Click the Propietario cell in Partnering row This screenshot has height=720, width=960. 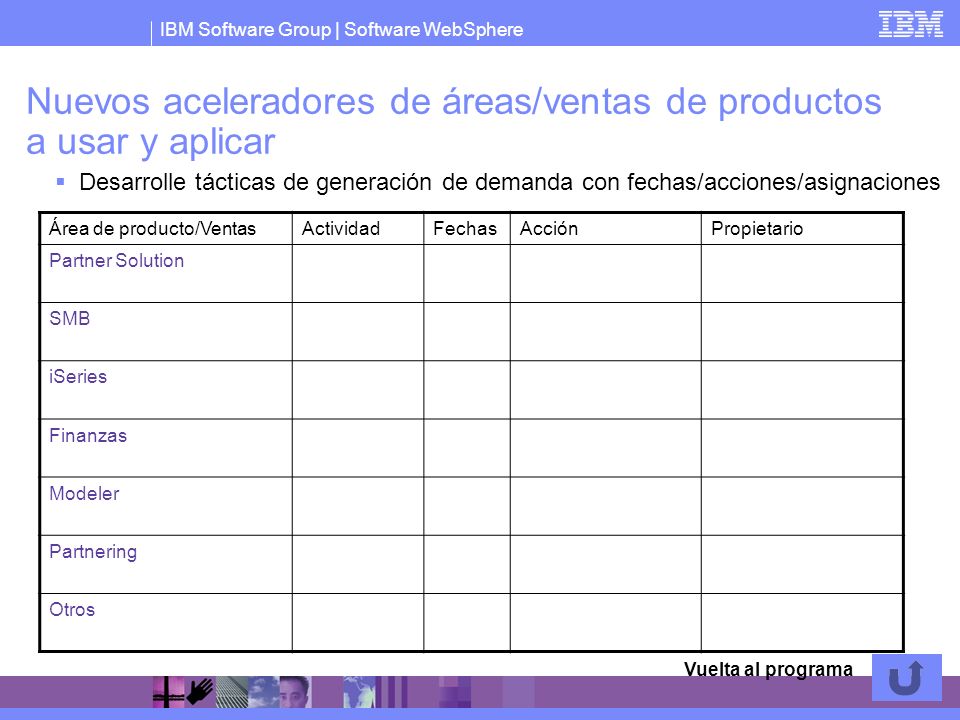coord(801,564)
